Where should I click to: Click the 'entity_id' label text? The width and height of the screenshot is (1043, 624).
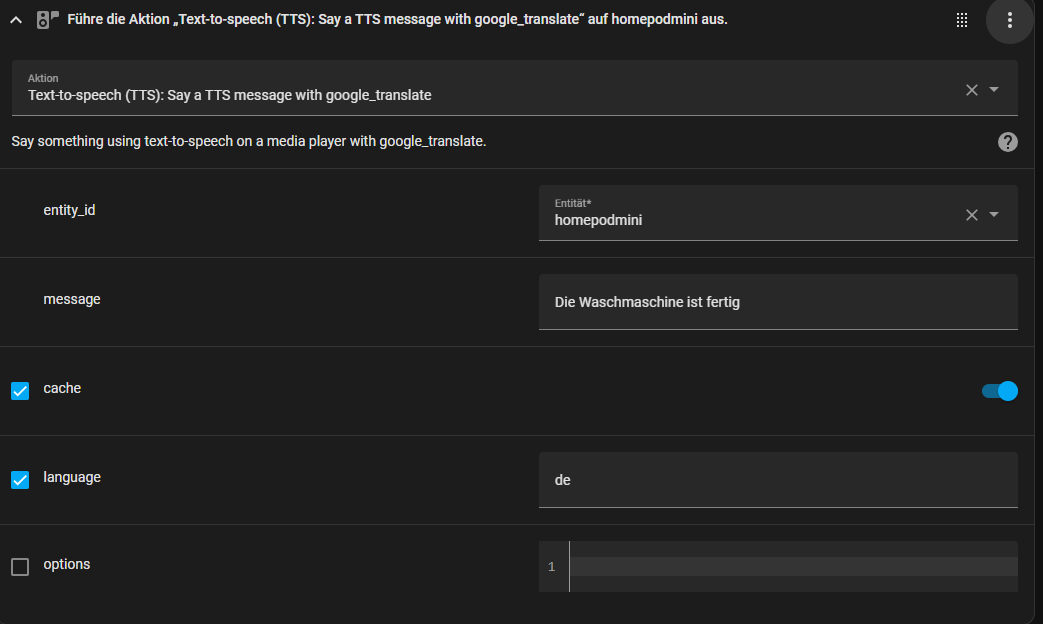coord(69,210)
